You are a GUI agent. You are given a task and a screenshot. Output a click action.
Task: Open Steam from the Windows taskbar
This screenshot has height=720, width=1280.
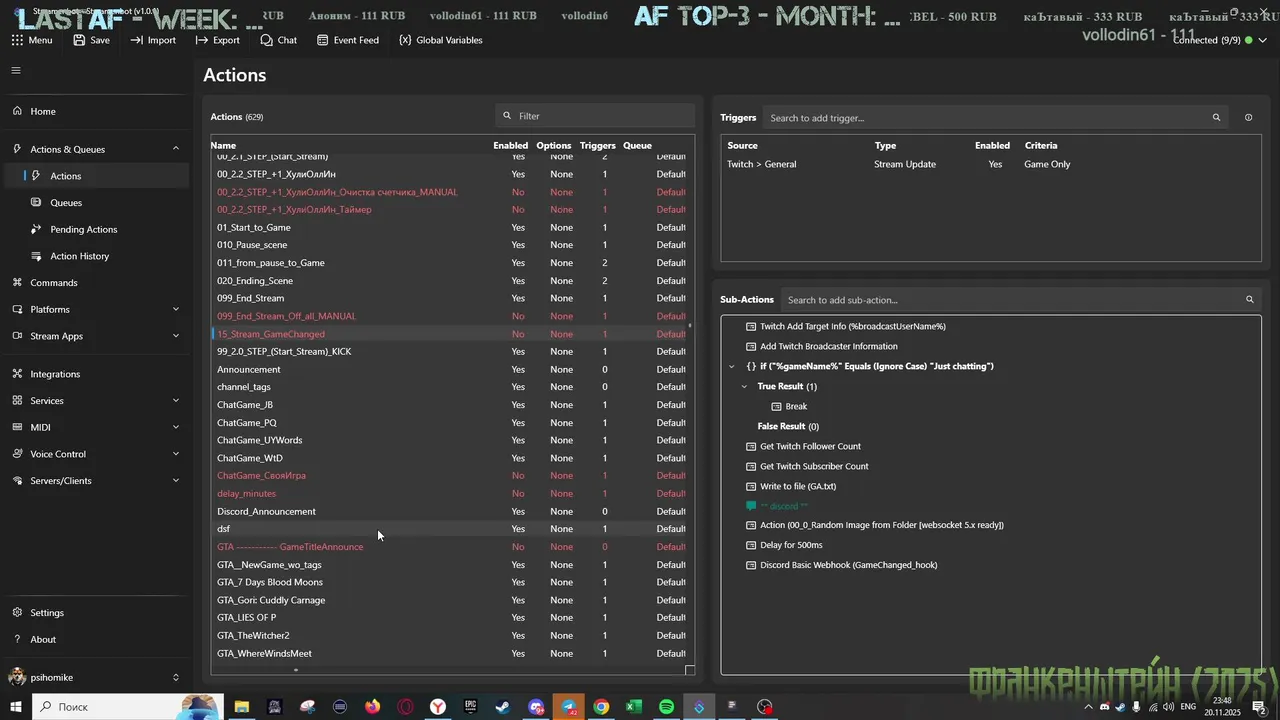(x=503, y=707)
